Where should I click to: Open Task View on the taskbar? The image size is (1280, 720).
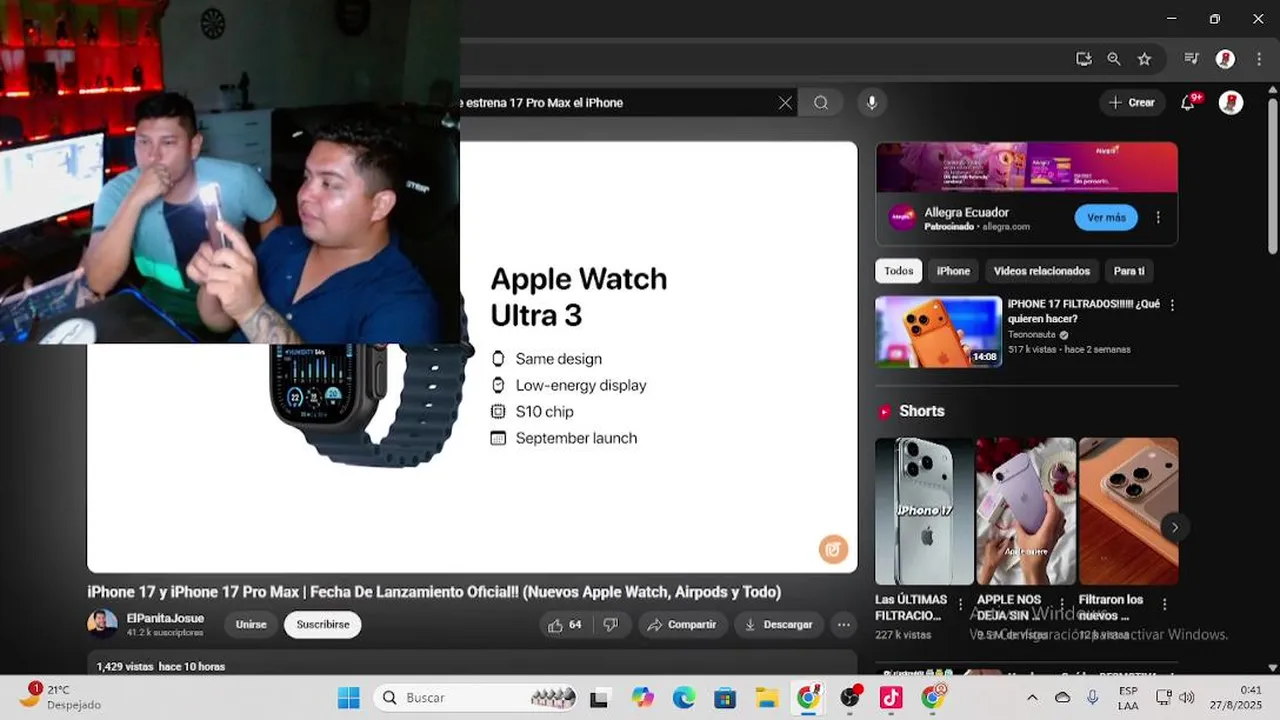pos(599,697)
